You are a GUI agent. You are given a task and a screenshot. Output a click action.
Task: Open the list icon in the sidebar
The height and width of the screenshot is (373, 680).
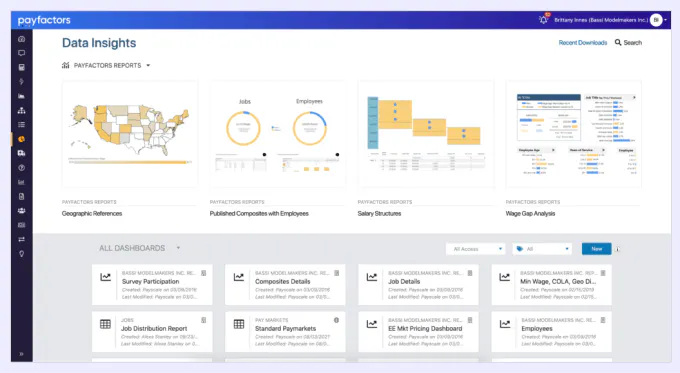tap(21, 125)
